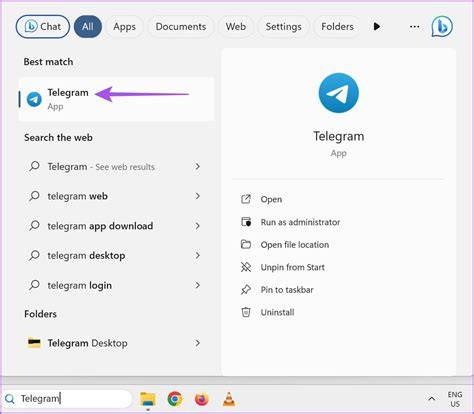This screenshot has height=414, width=474.
Task: Expand chevron next to 'telegram app download'
Action: click(x=198, y=226)
